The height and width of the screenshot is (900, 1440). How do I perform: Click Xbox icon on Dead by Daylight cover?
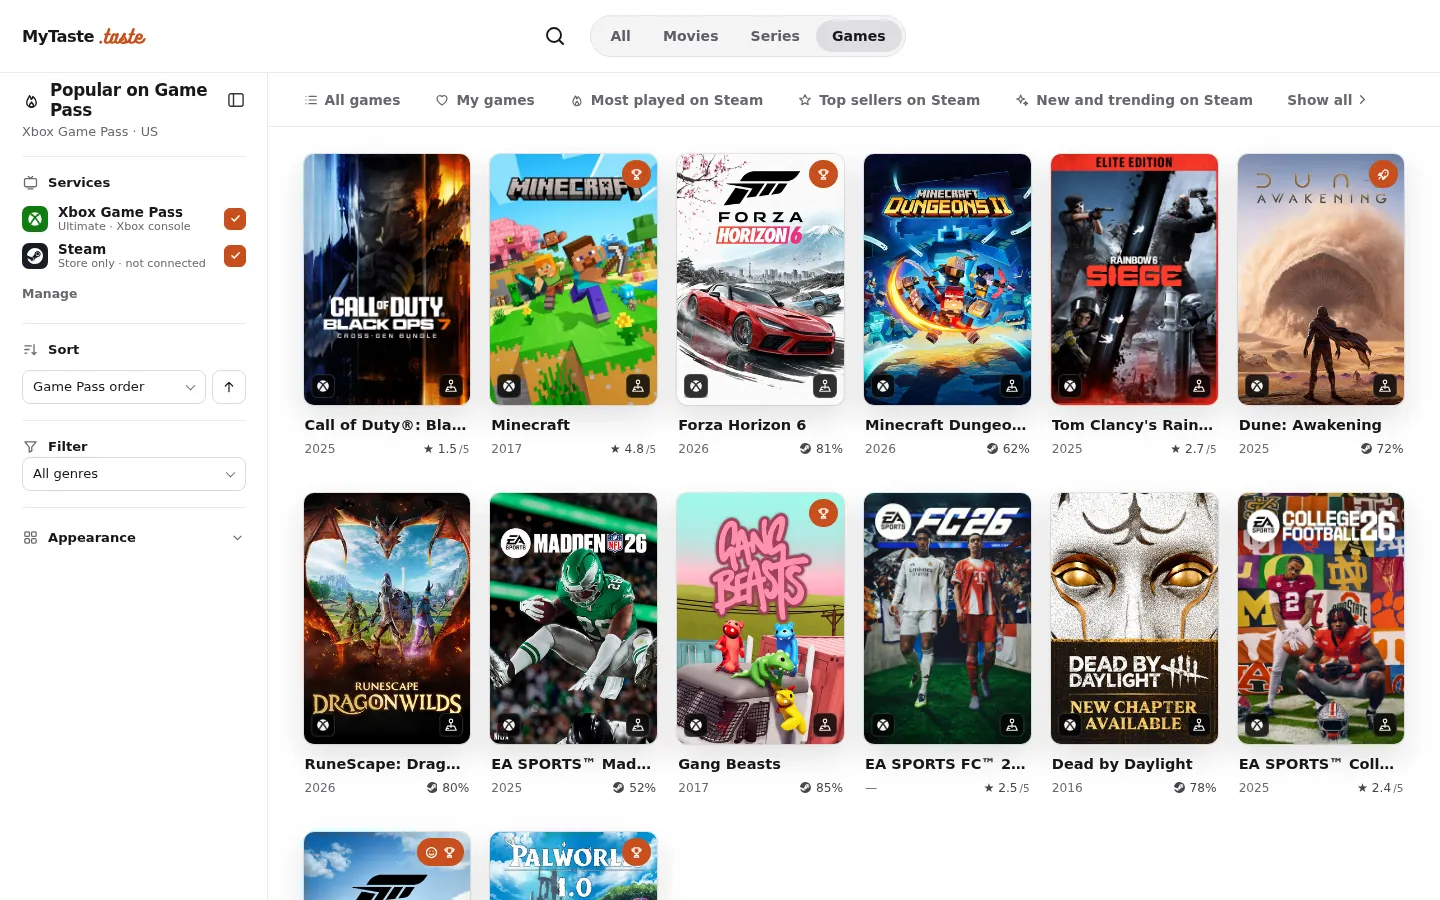pos(1070,725)
